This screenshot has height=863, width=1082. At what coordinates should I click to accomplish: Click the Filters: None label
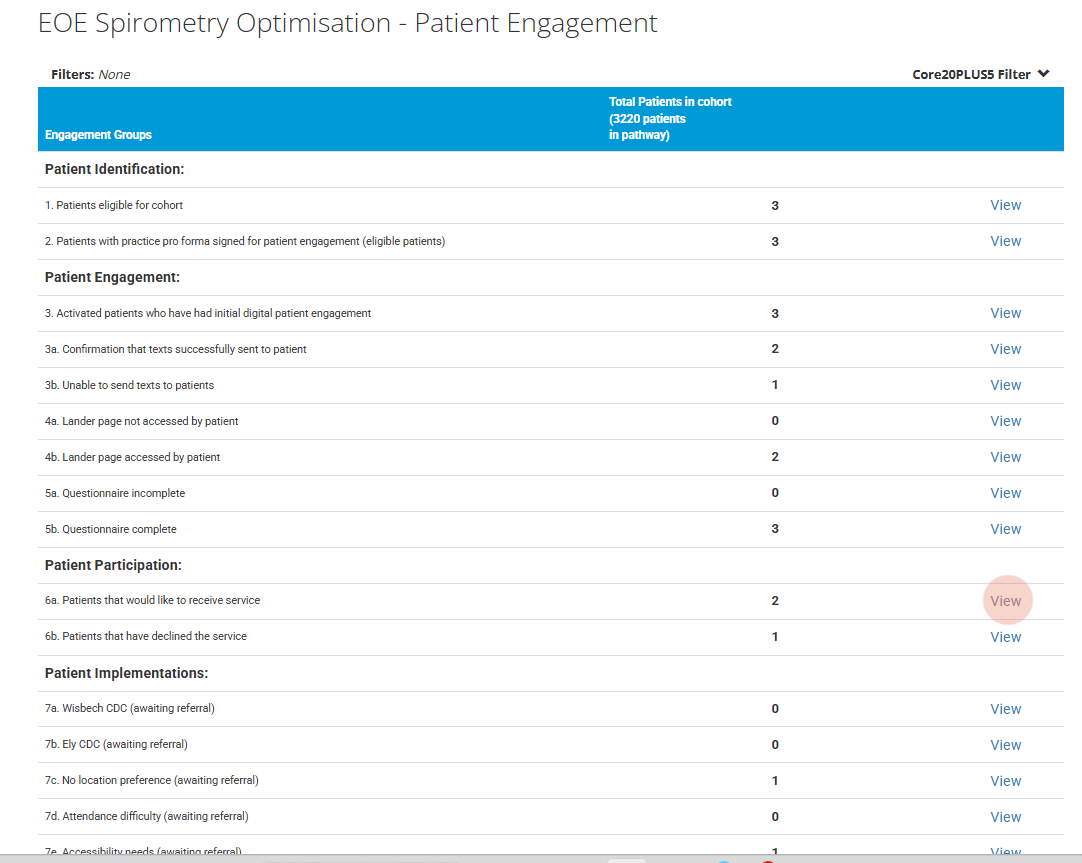(x=90, y=75)
